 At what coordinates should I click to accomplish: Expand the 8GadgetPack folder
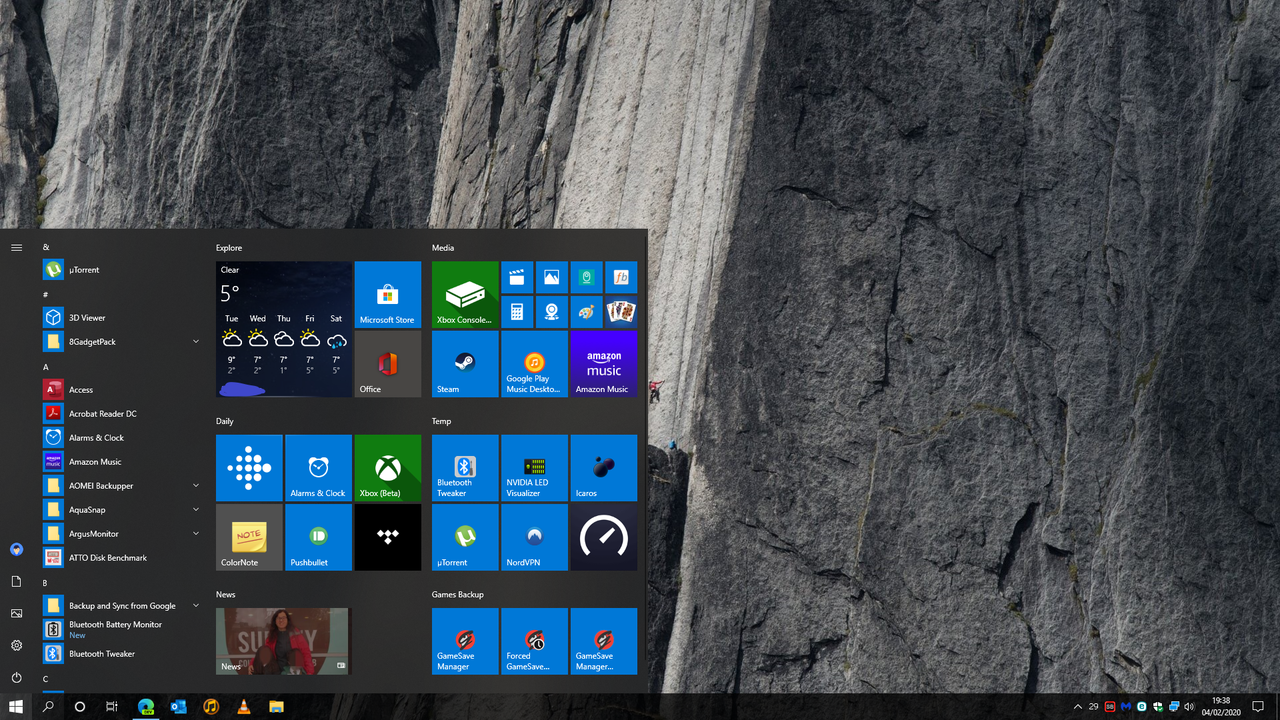196,342
